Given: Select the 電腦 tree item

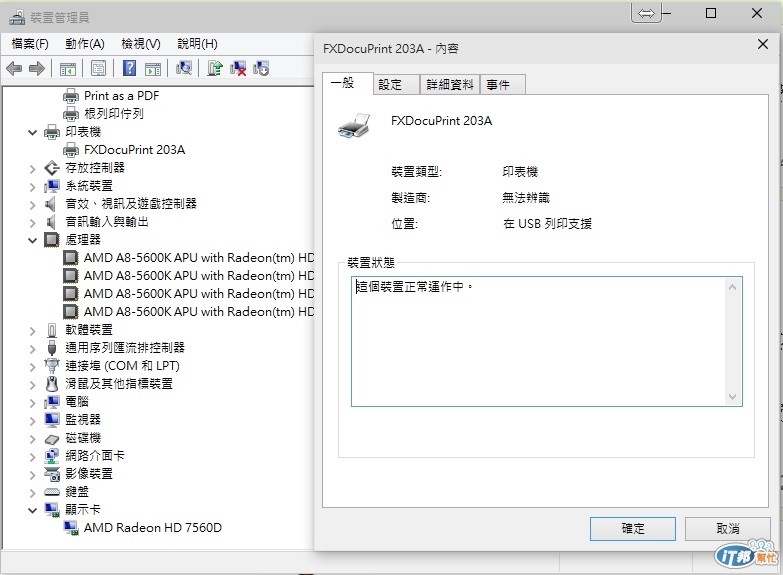Looking at the screenshot, I should 77,402.
